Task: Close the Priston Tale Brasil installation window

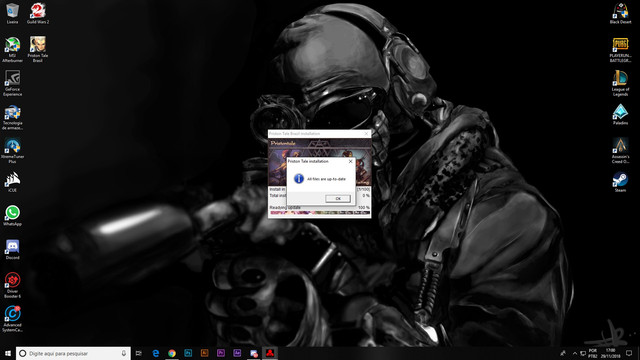Action: 366,133
